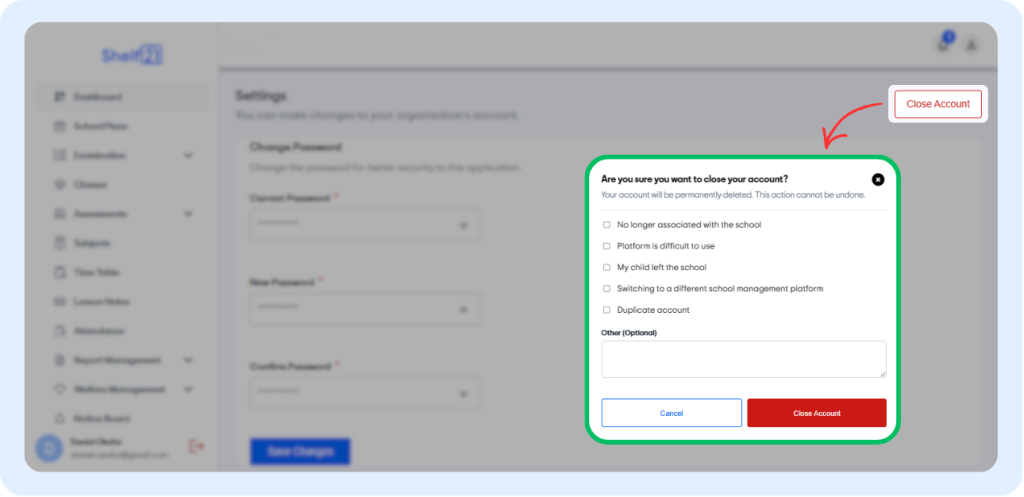Expand the Examination sidebar menu
Viewport: 1024px width, 497px height.
(x=188, y=156)
